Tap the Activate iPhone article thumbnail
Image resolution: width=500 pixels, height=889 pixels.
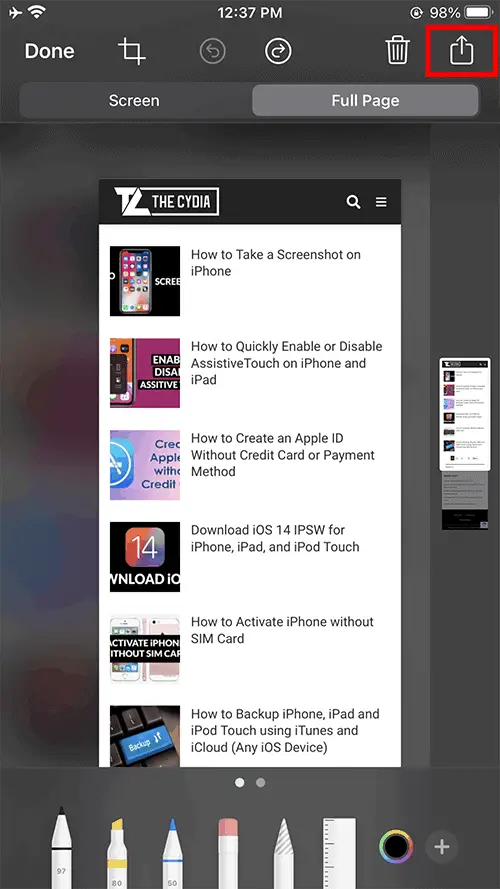145,649
